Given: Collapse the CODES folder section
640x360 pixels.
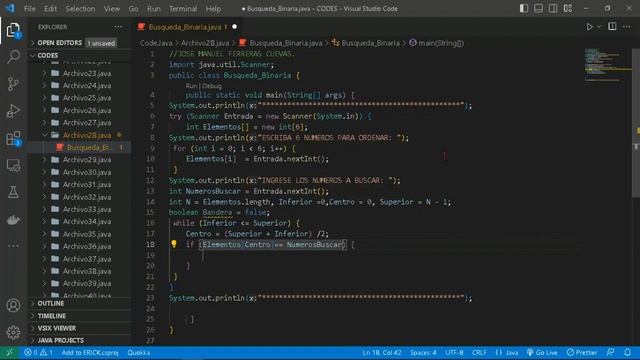Looking at the screenshot, I should coord(80,55).
